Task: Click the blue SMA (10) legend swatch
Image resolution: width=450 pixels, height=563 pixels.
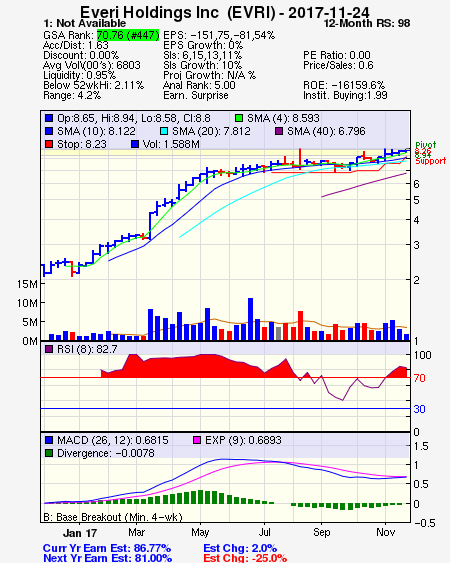Action: (49, 131)
